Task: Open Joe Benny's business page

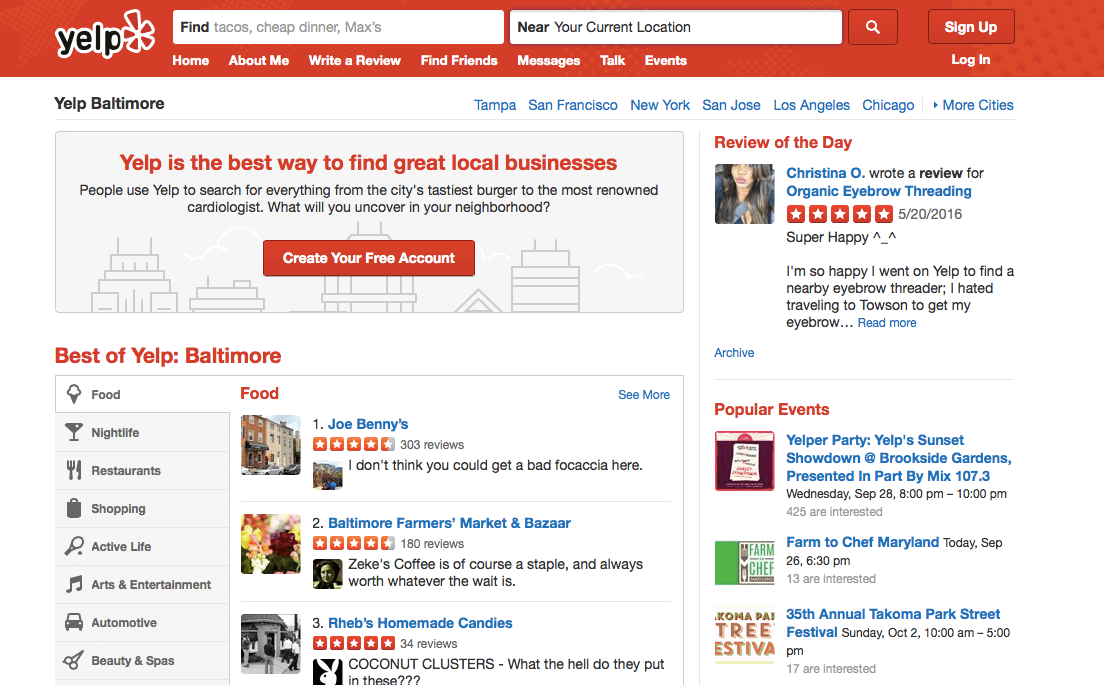Action: 368,424
